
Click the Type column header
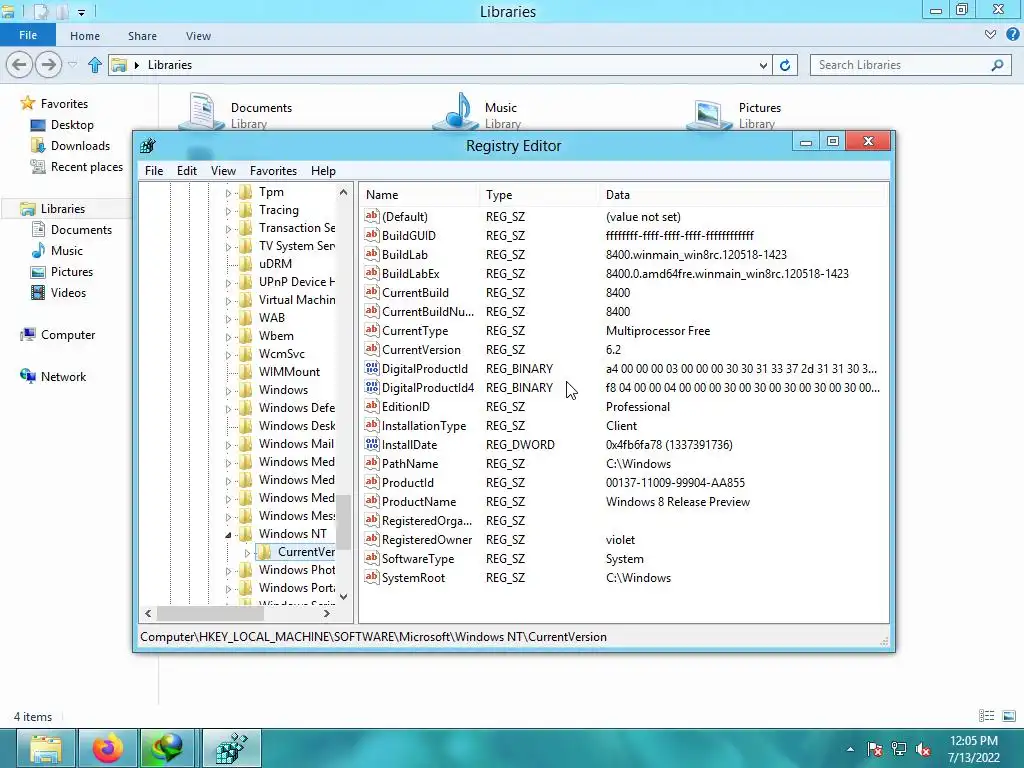coord(538,195)
